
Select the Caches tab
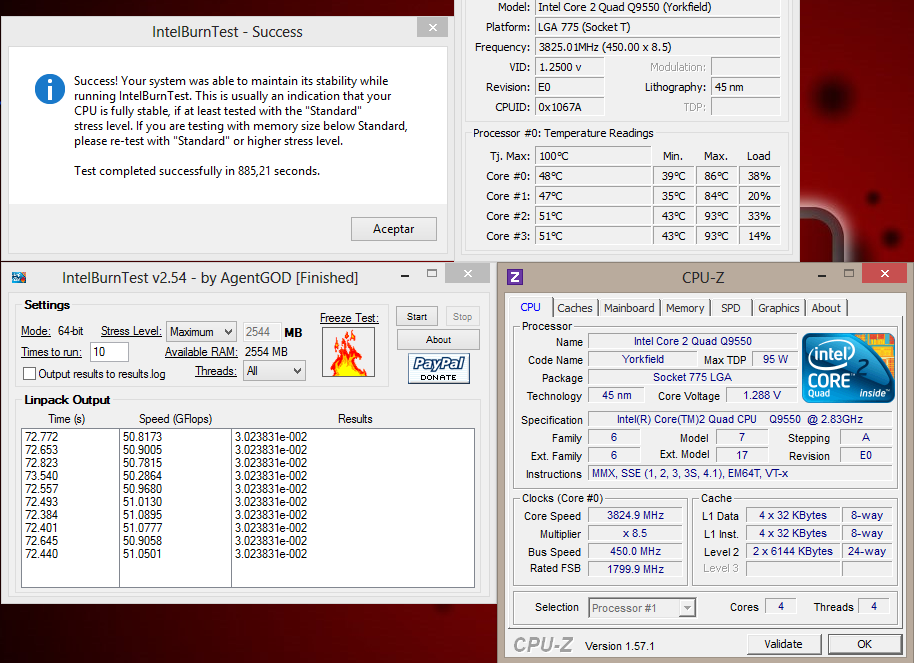[x=575, y=308]
